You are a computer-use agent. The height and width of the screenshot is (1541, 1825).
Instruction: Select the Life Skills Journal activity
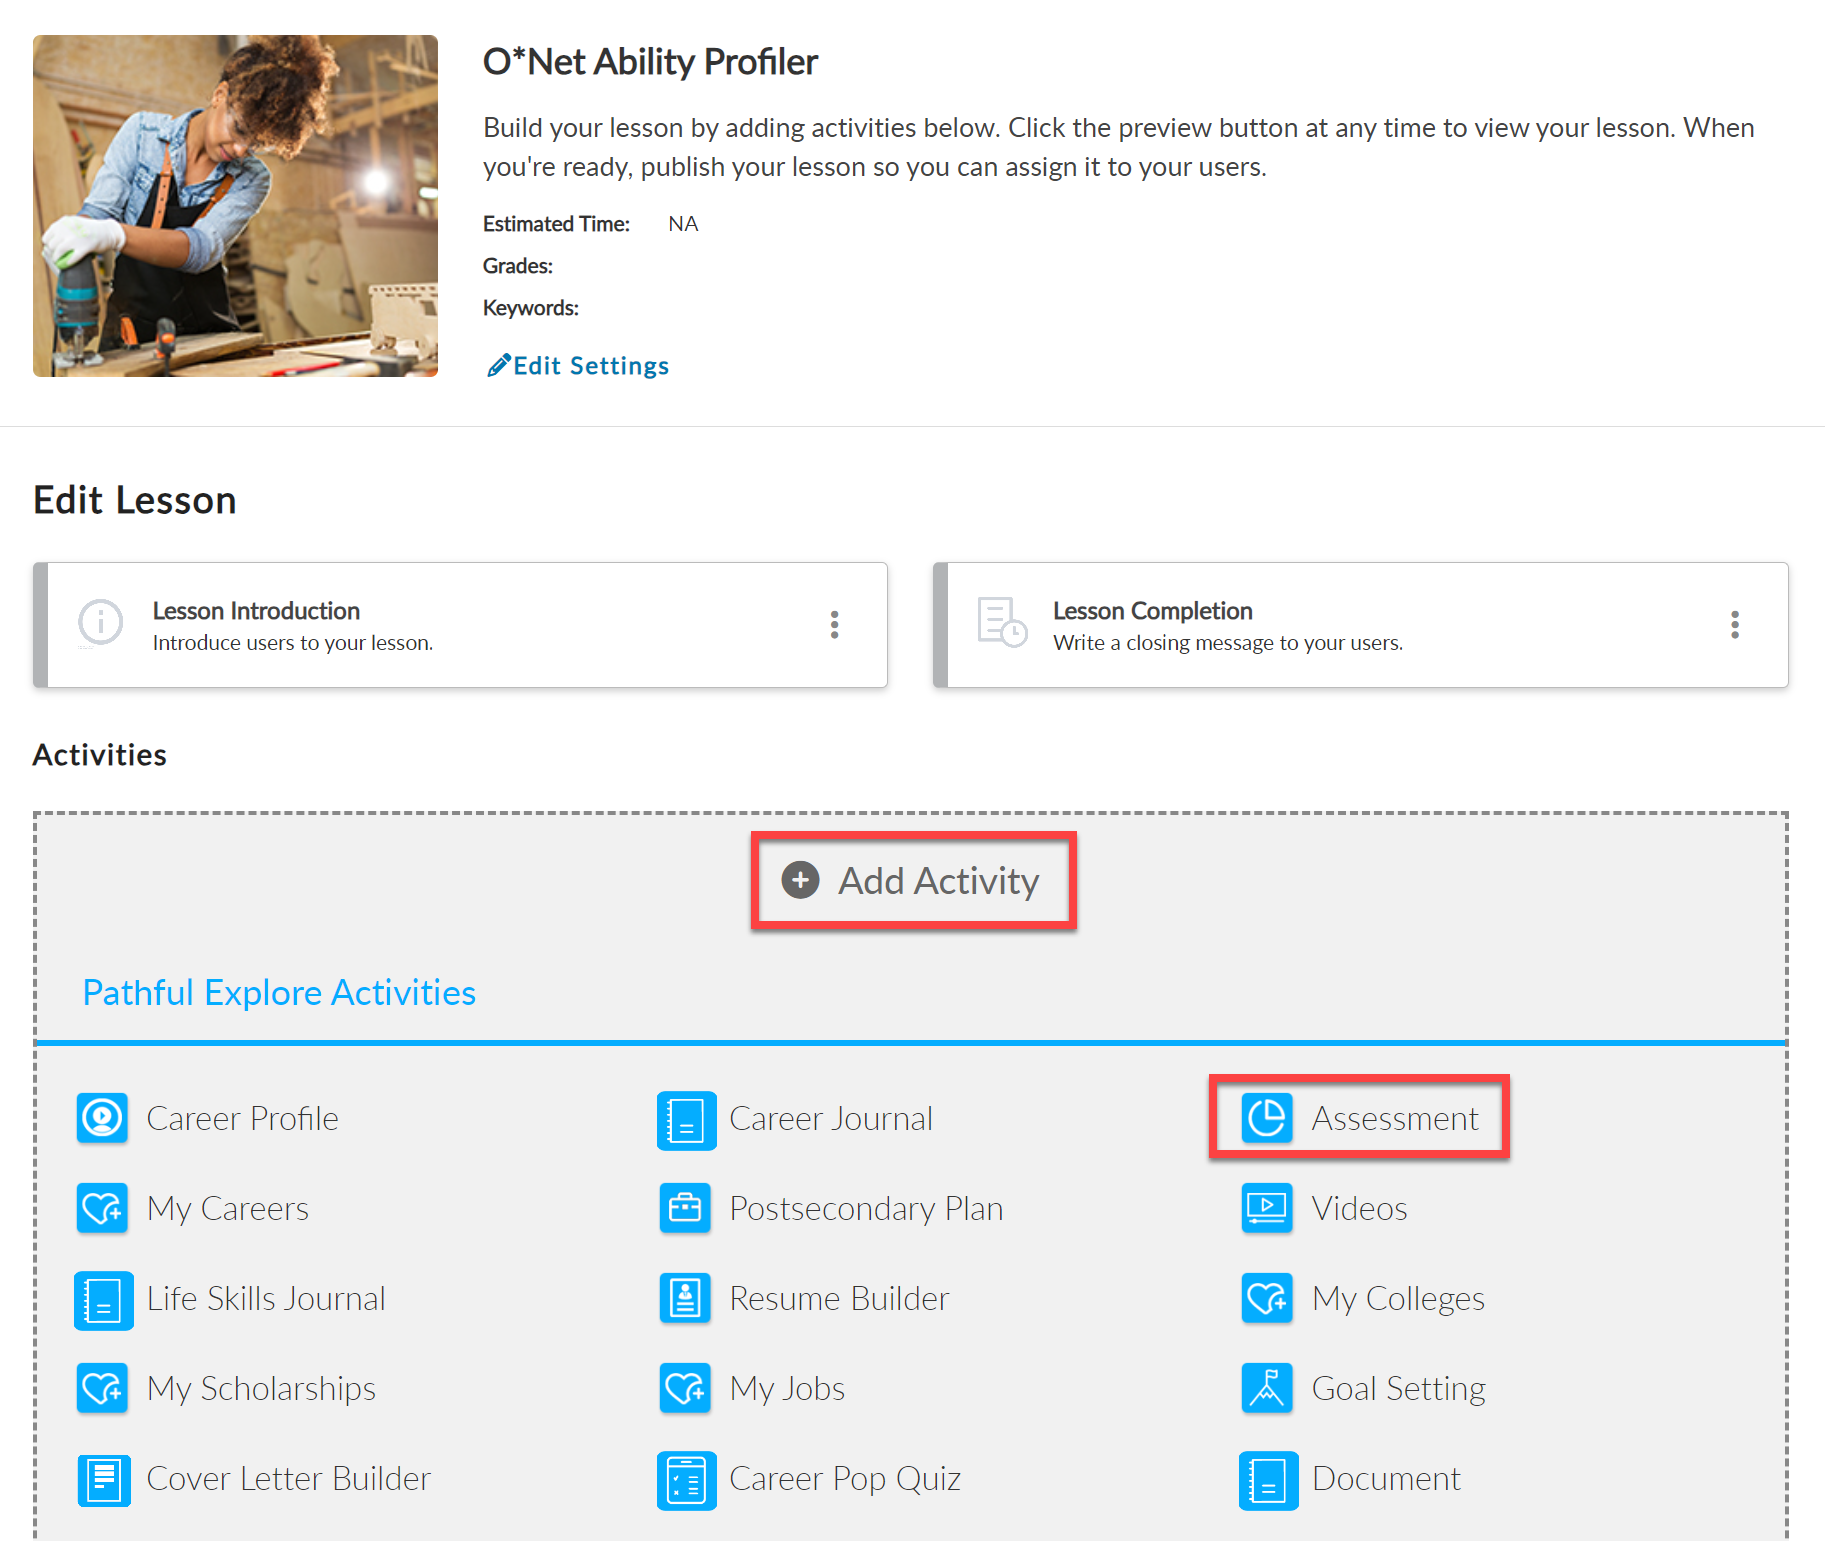point(266,1298)
